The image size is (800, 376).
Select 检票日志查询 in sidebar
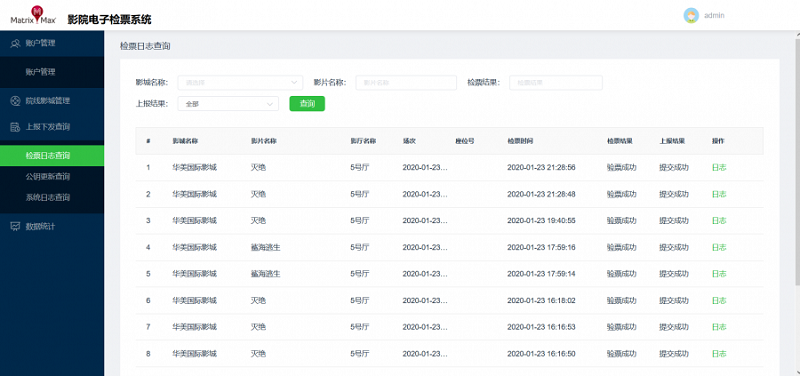tap(52, 156)
